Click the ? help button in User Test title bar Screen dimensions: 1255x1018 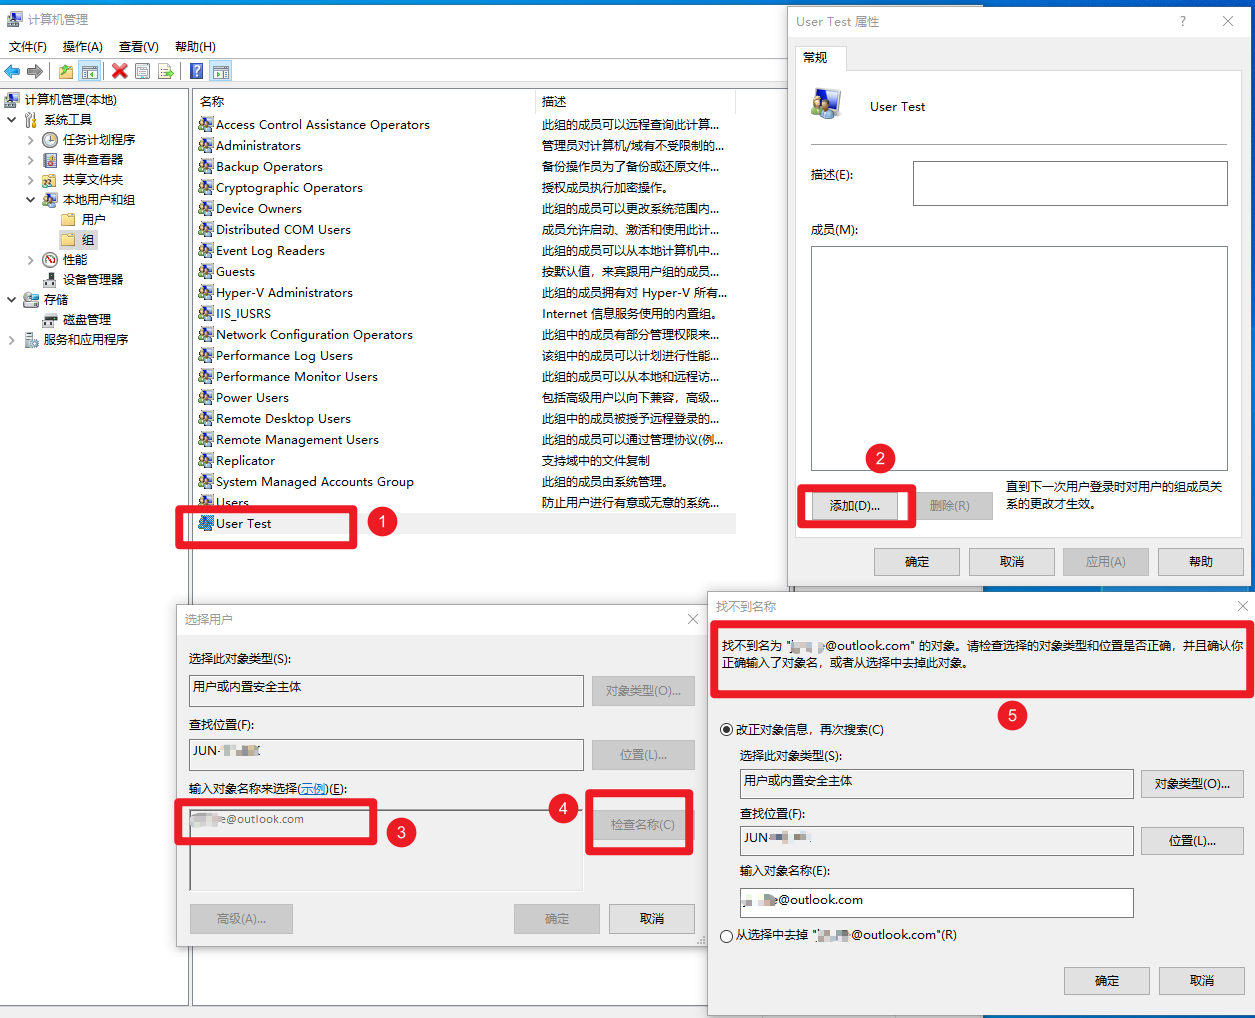(x=1182, y=21)
